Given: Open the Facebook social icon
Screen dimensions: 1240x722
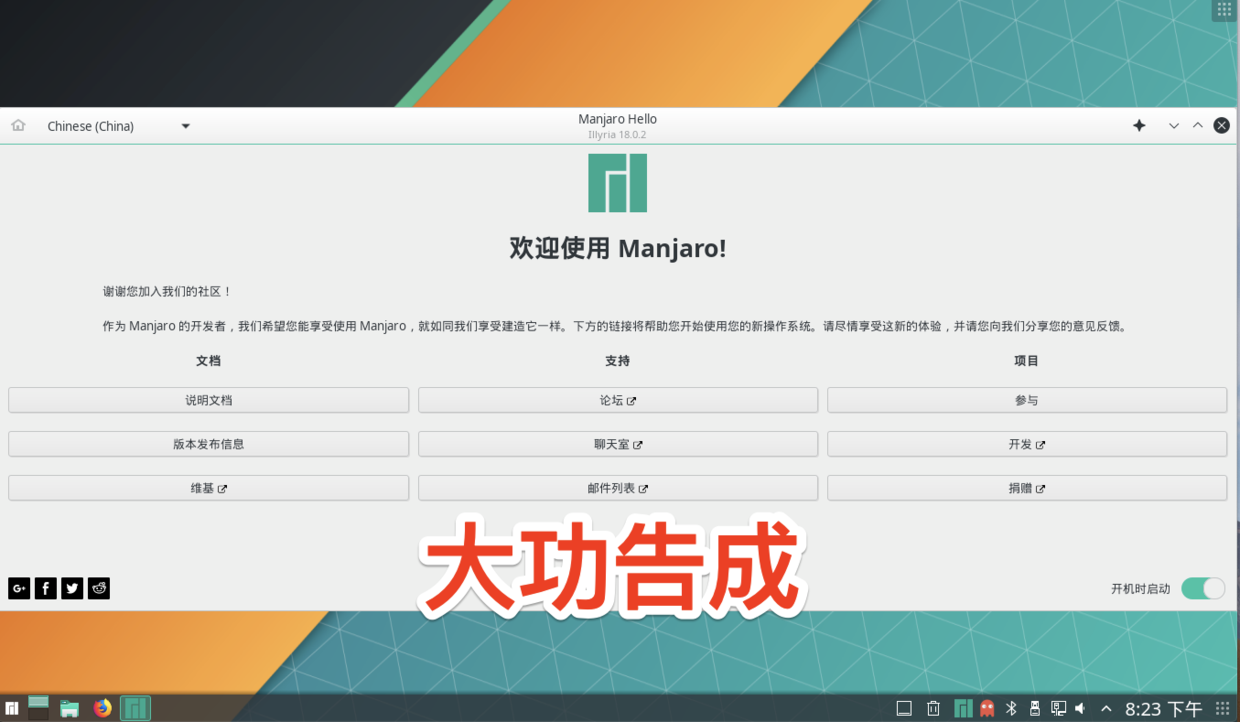Looking at the screenshot, I should pyautogui.click(x=45, y=588).
